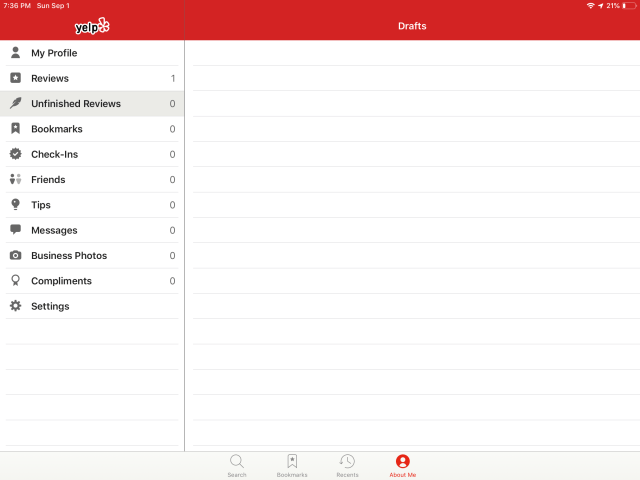Select the Tips lightbulb icon

coord(15,205)
